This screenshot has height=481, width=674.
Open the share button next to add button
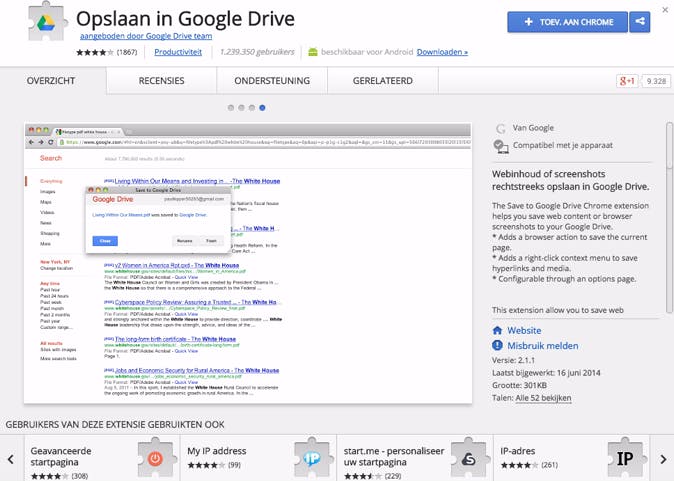640,22
